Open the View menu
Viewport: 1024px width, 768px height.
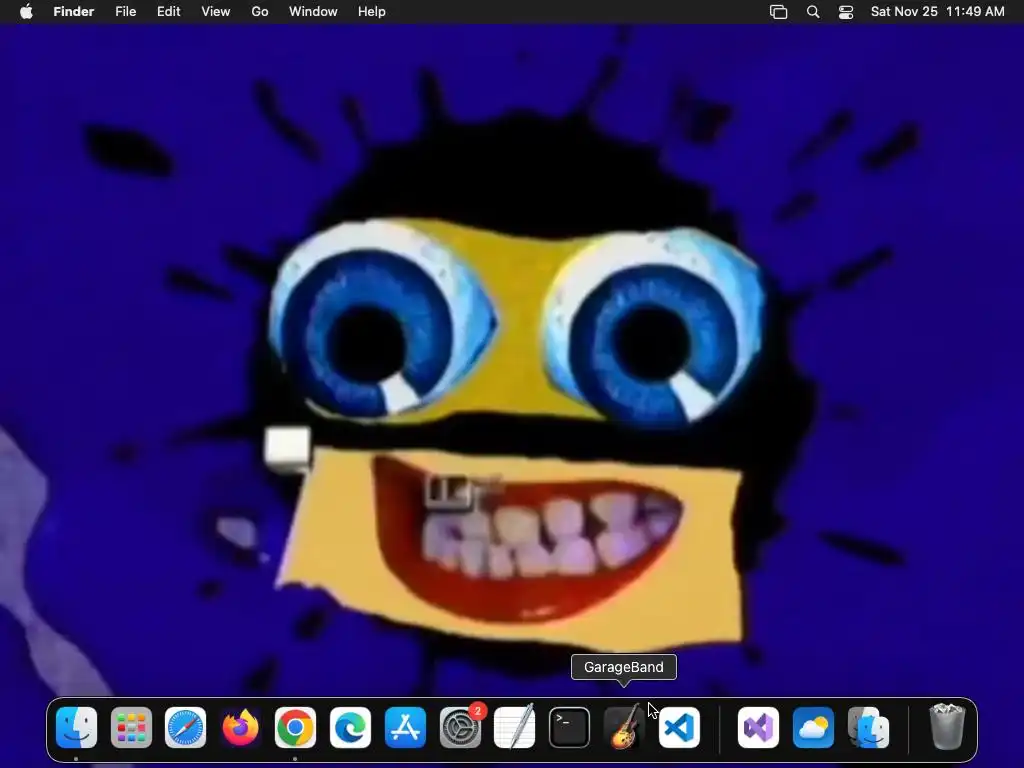point(216,11)
